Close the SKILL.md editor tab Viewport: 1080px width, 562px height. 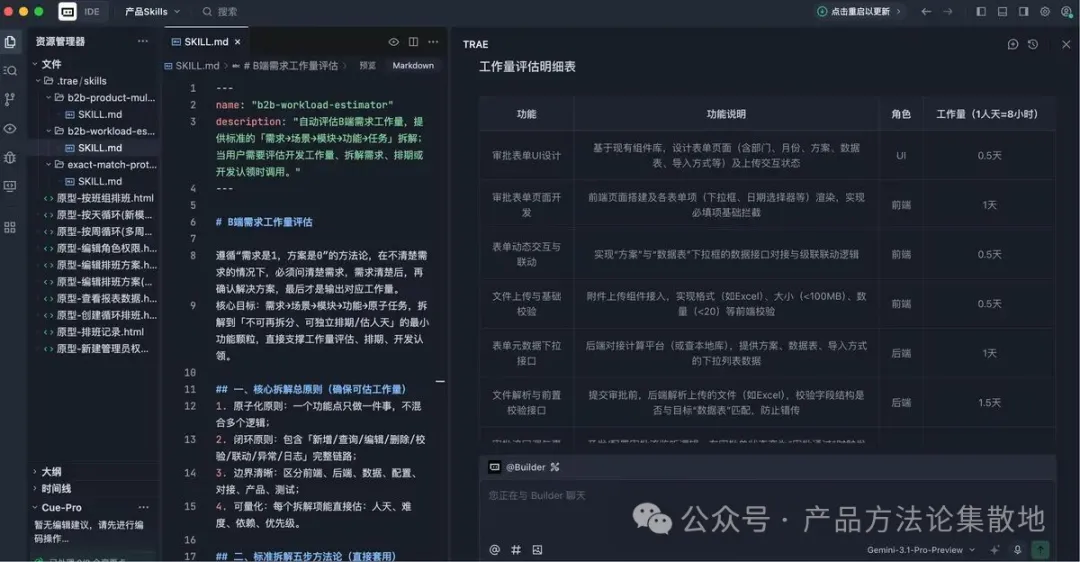[238, 42]
